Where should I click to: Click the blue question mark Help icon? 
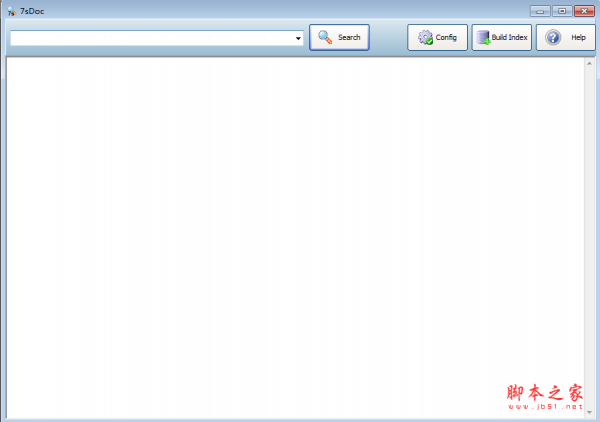tap(553, 38)
